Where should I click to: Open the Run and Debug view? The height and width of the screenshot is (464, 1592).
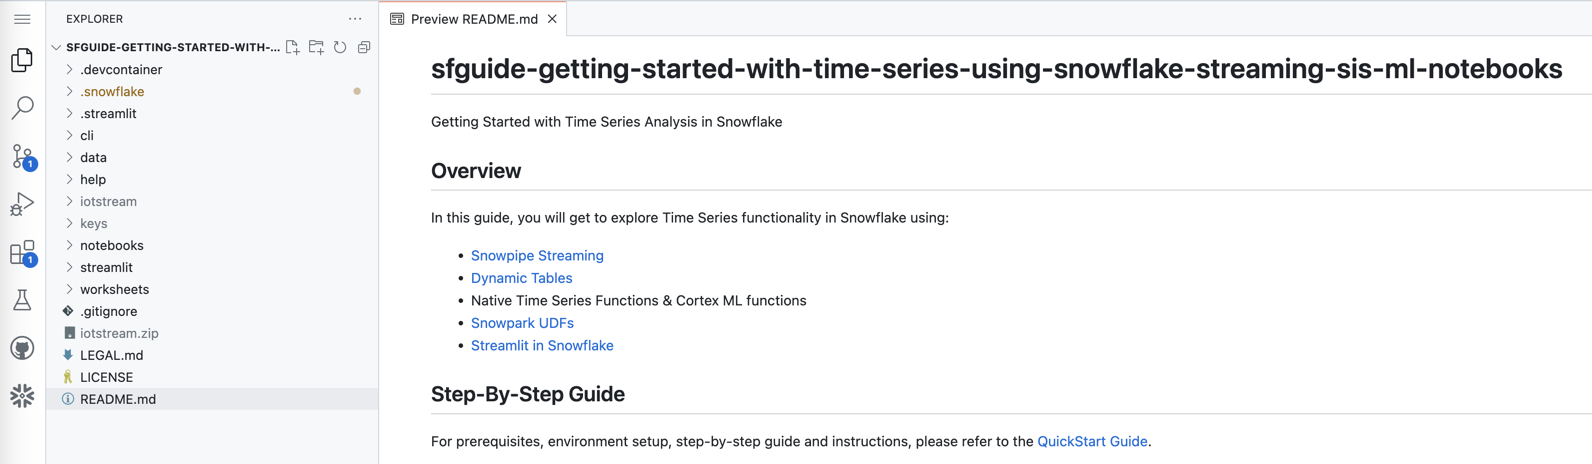[x=22, y=204]
